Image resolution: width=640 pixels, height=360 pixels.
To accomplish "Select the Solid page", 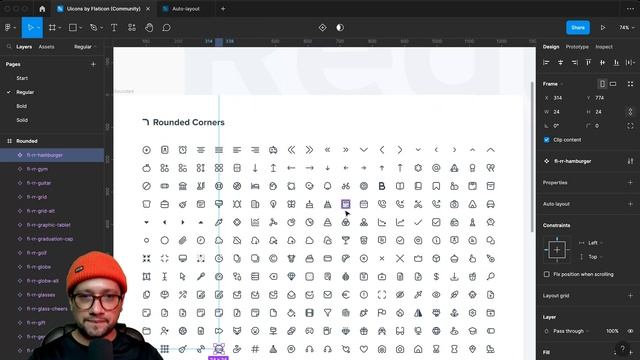I will click(x=22, y=120).
